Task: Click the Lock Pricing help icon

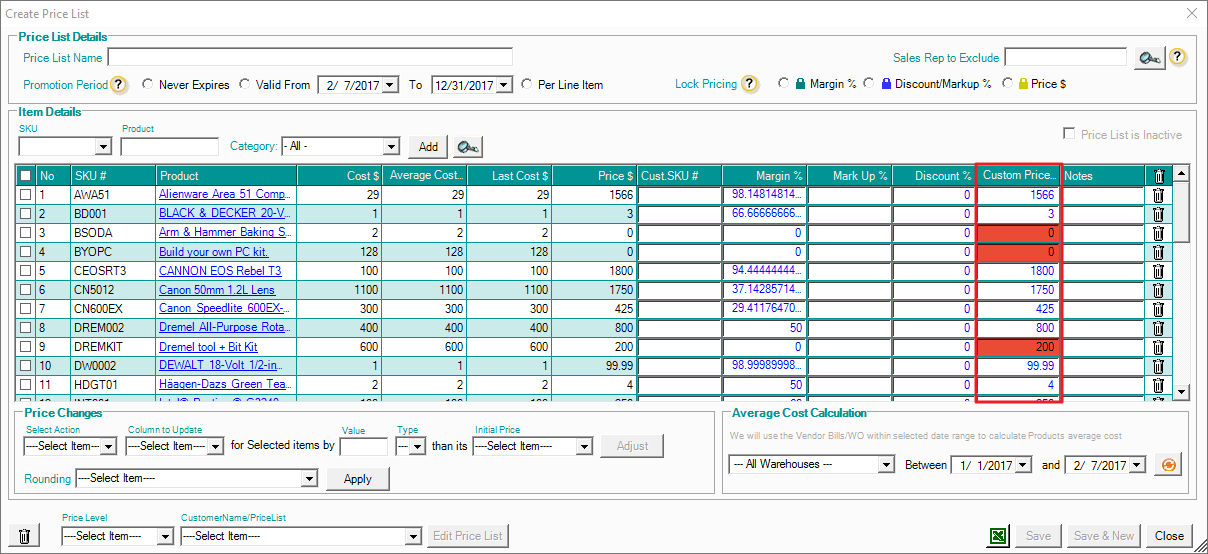Action: tap(750, 84)
